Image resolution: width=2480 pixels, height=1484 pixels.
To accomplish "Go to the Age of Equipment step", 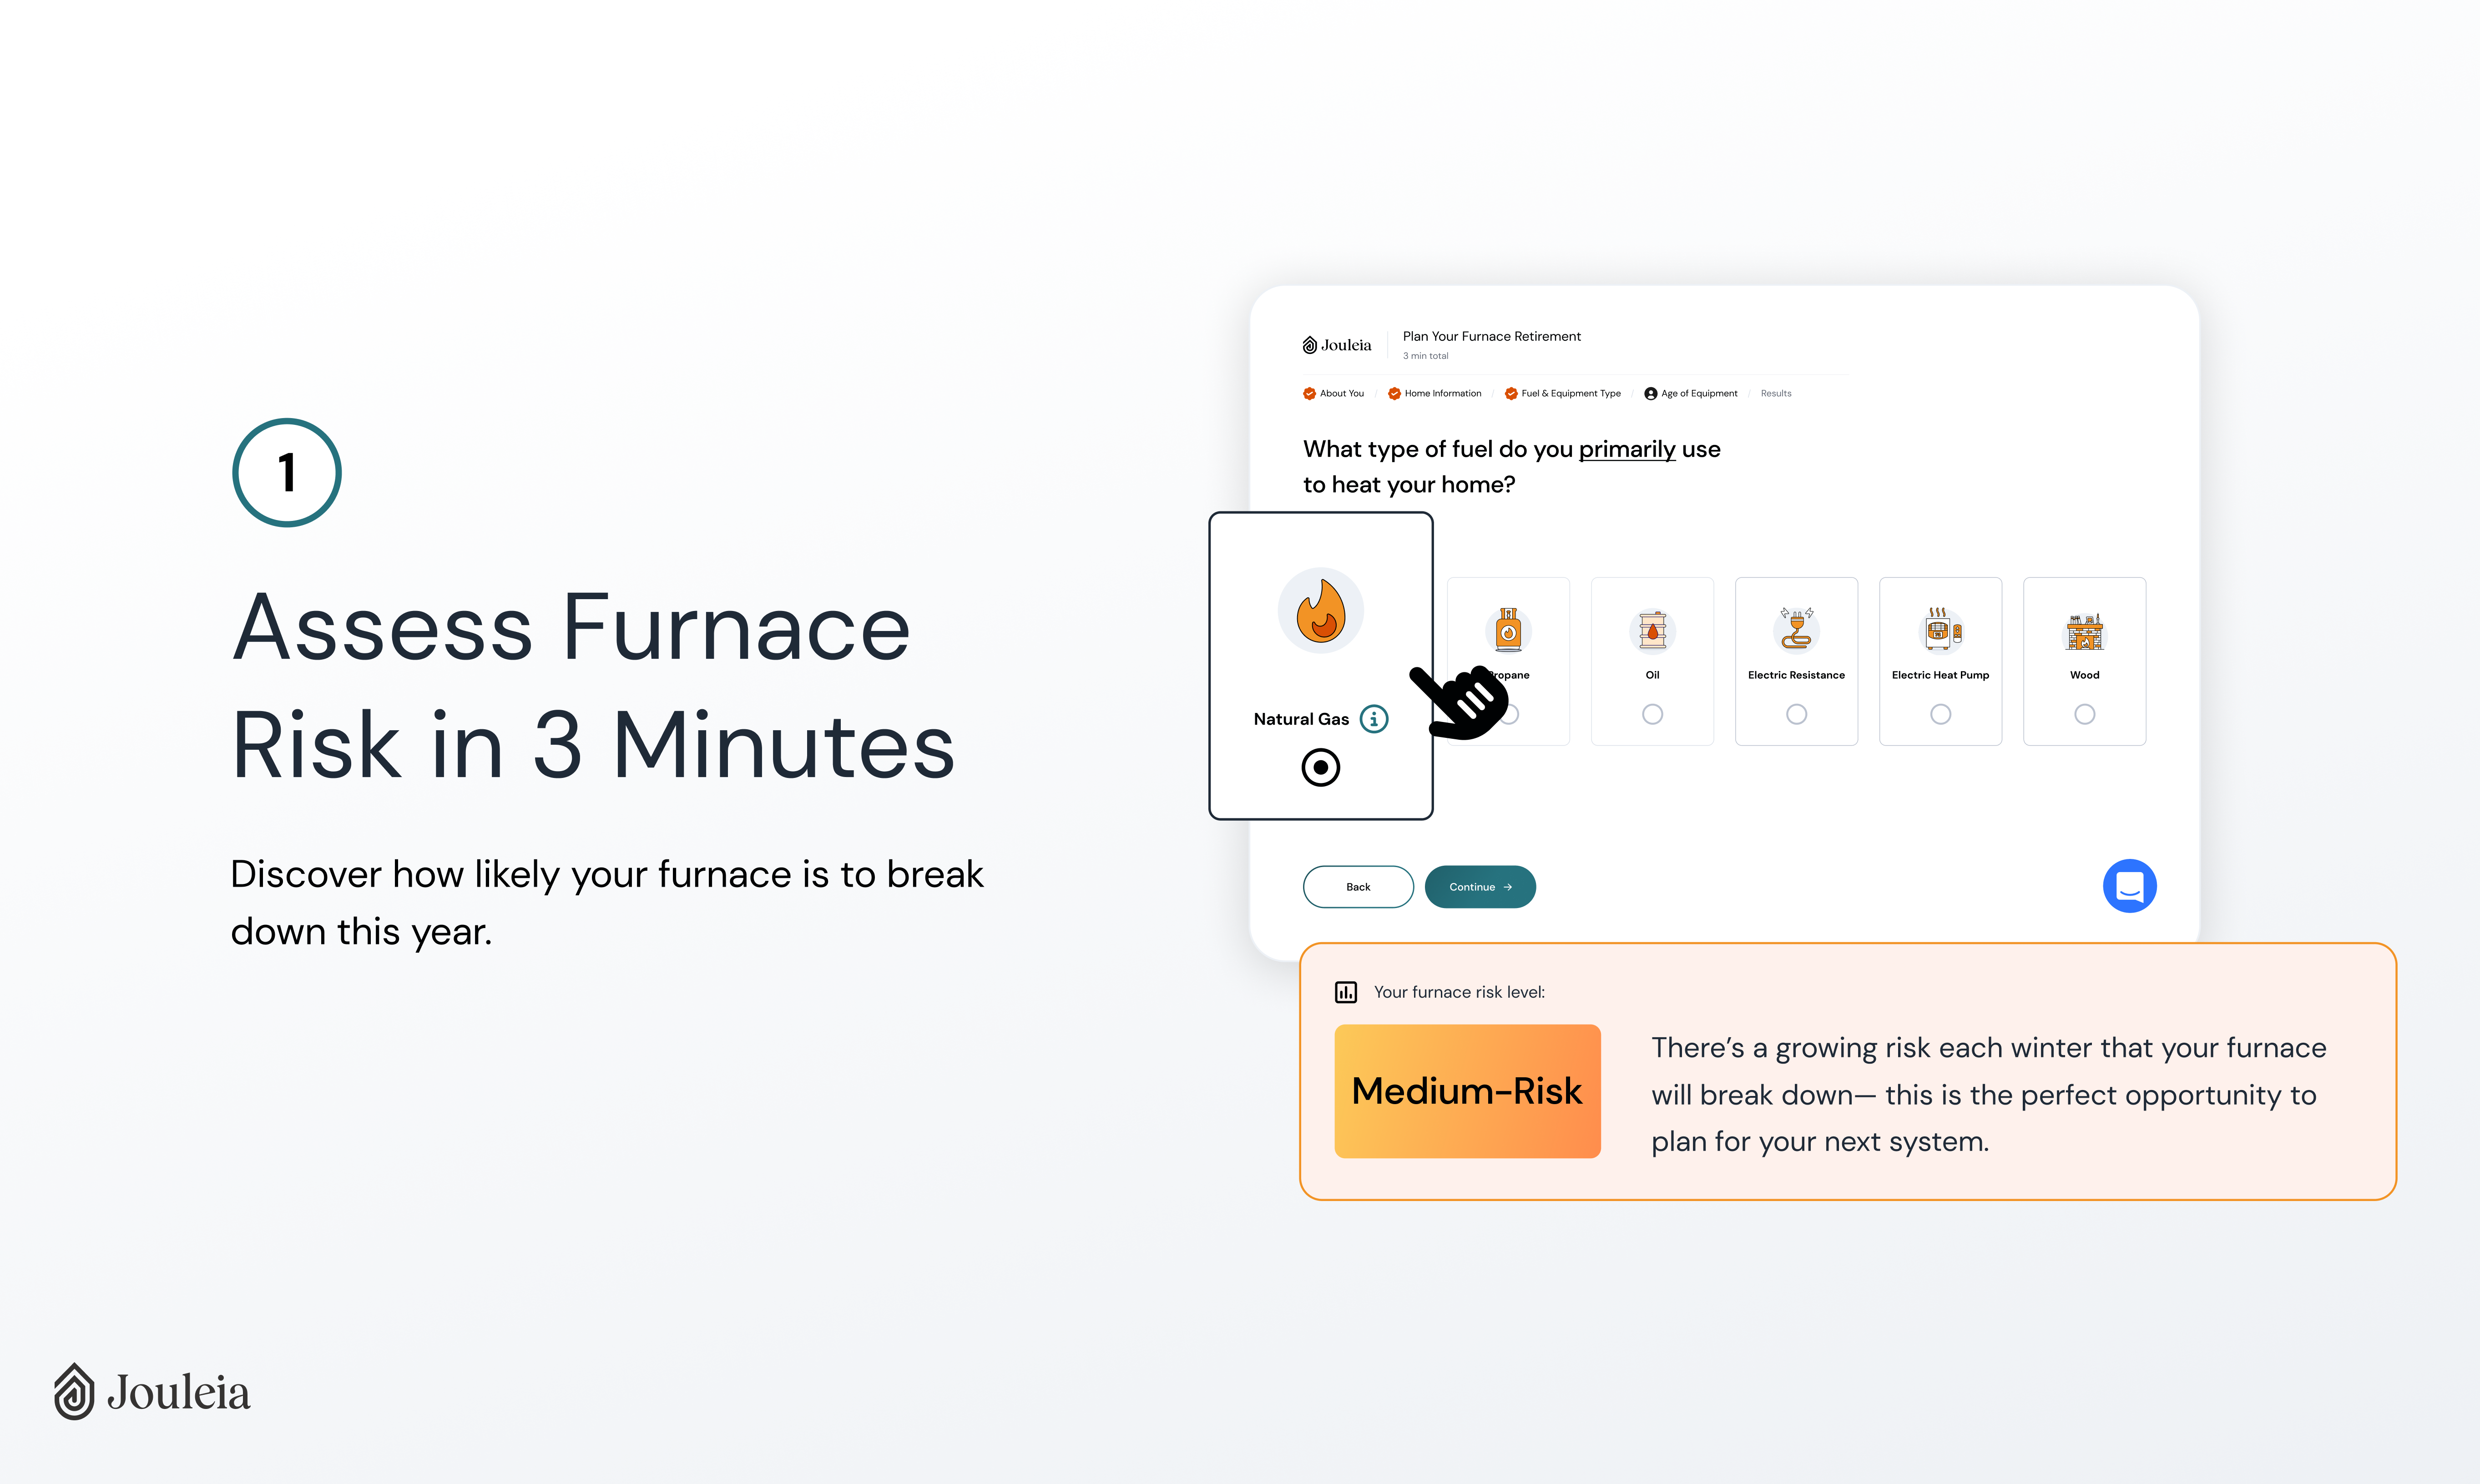I will click(1691, 394).
